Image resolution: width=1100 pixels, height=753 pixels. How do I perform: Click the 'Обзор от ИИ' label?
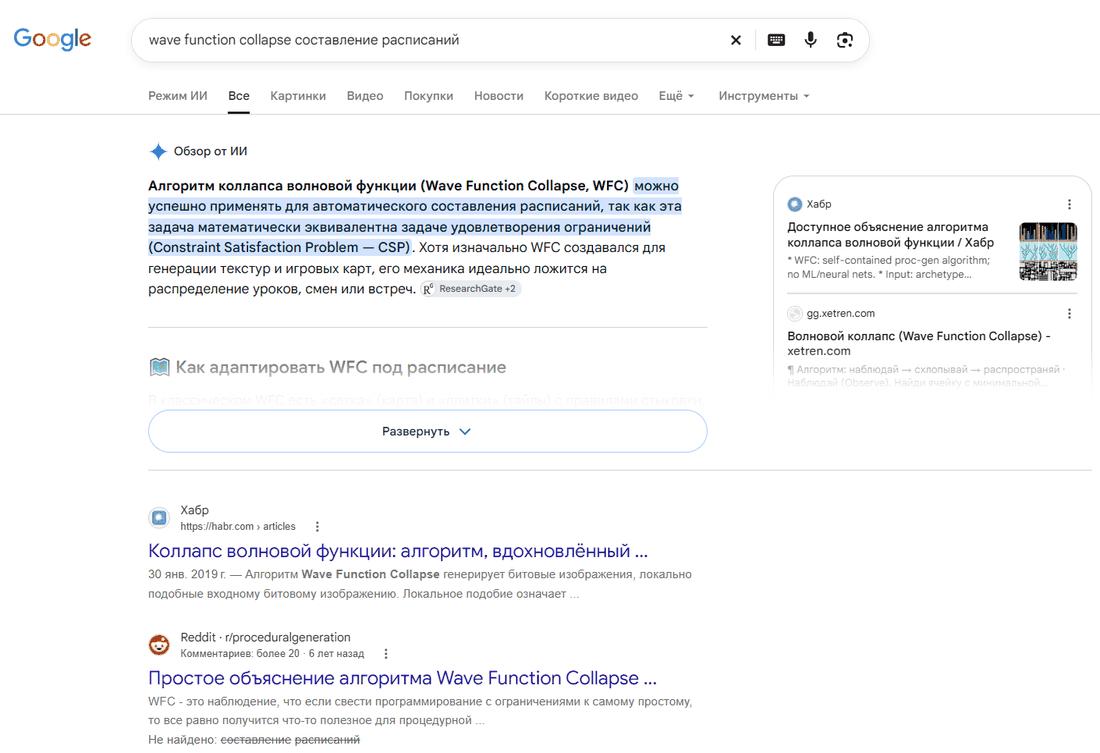coord(210,151)
